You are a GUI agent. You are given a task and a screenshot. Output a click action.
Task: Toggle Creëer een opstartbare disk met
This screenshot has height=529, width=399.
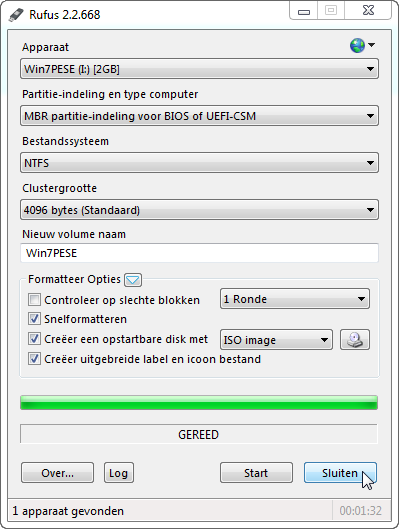coord(34,339)
